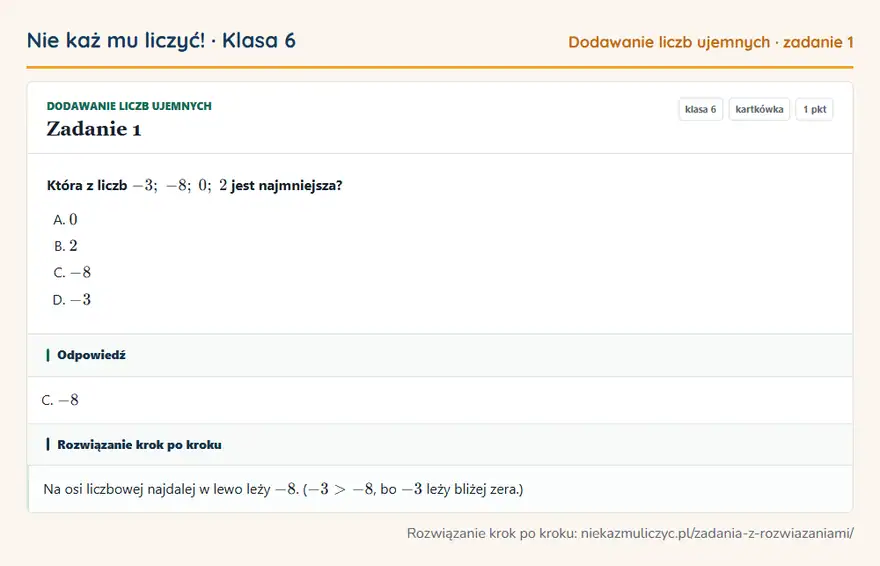The height and width of the screenshot is (566, 880).
Task: Click the green 'DODAWANIE LICZB UJEMNYCH' category label
Action: point(129,106)
